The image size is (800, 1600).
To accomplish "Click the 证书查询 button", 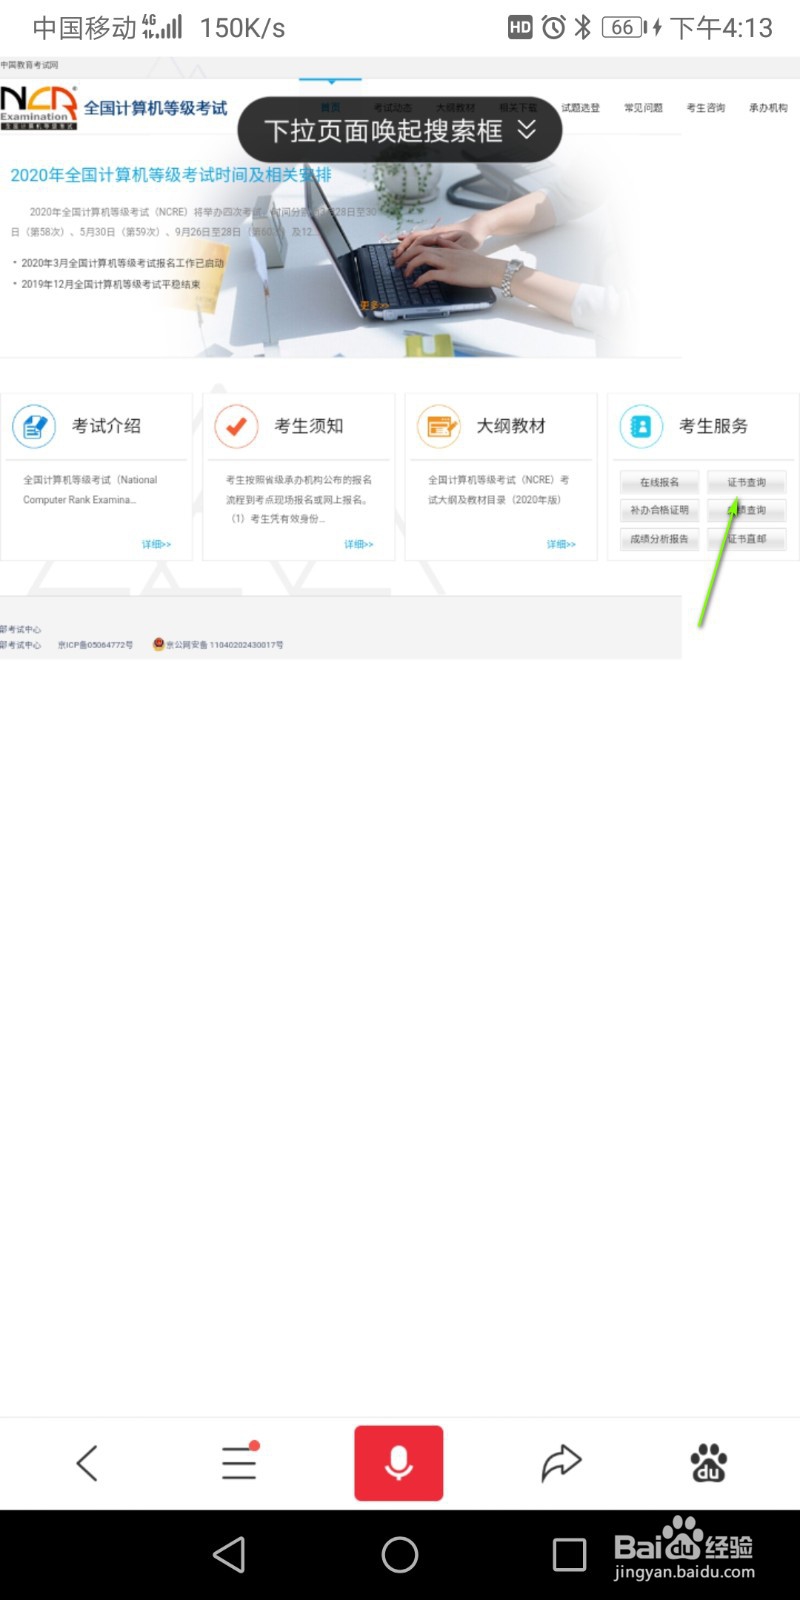I will (x=746, y=482).
